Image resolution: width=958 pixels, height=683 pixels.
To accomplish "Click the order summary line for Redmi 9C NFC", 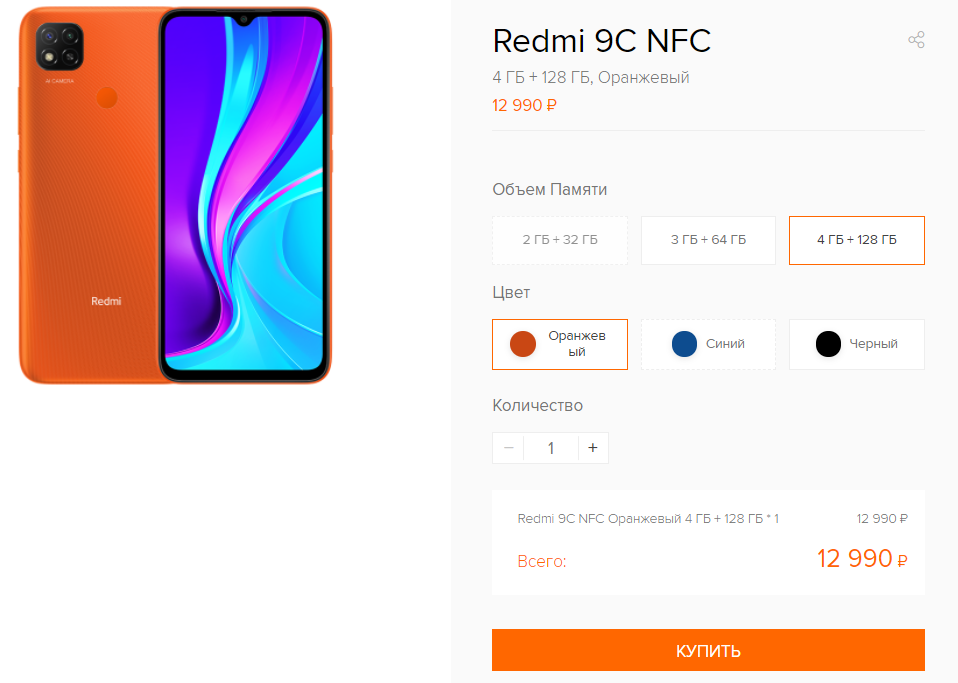I will click(647, 519).
